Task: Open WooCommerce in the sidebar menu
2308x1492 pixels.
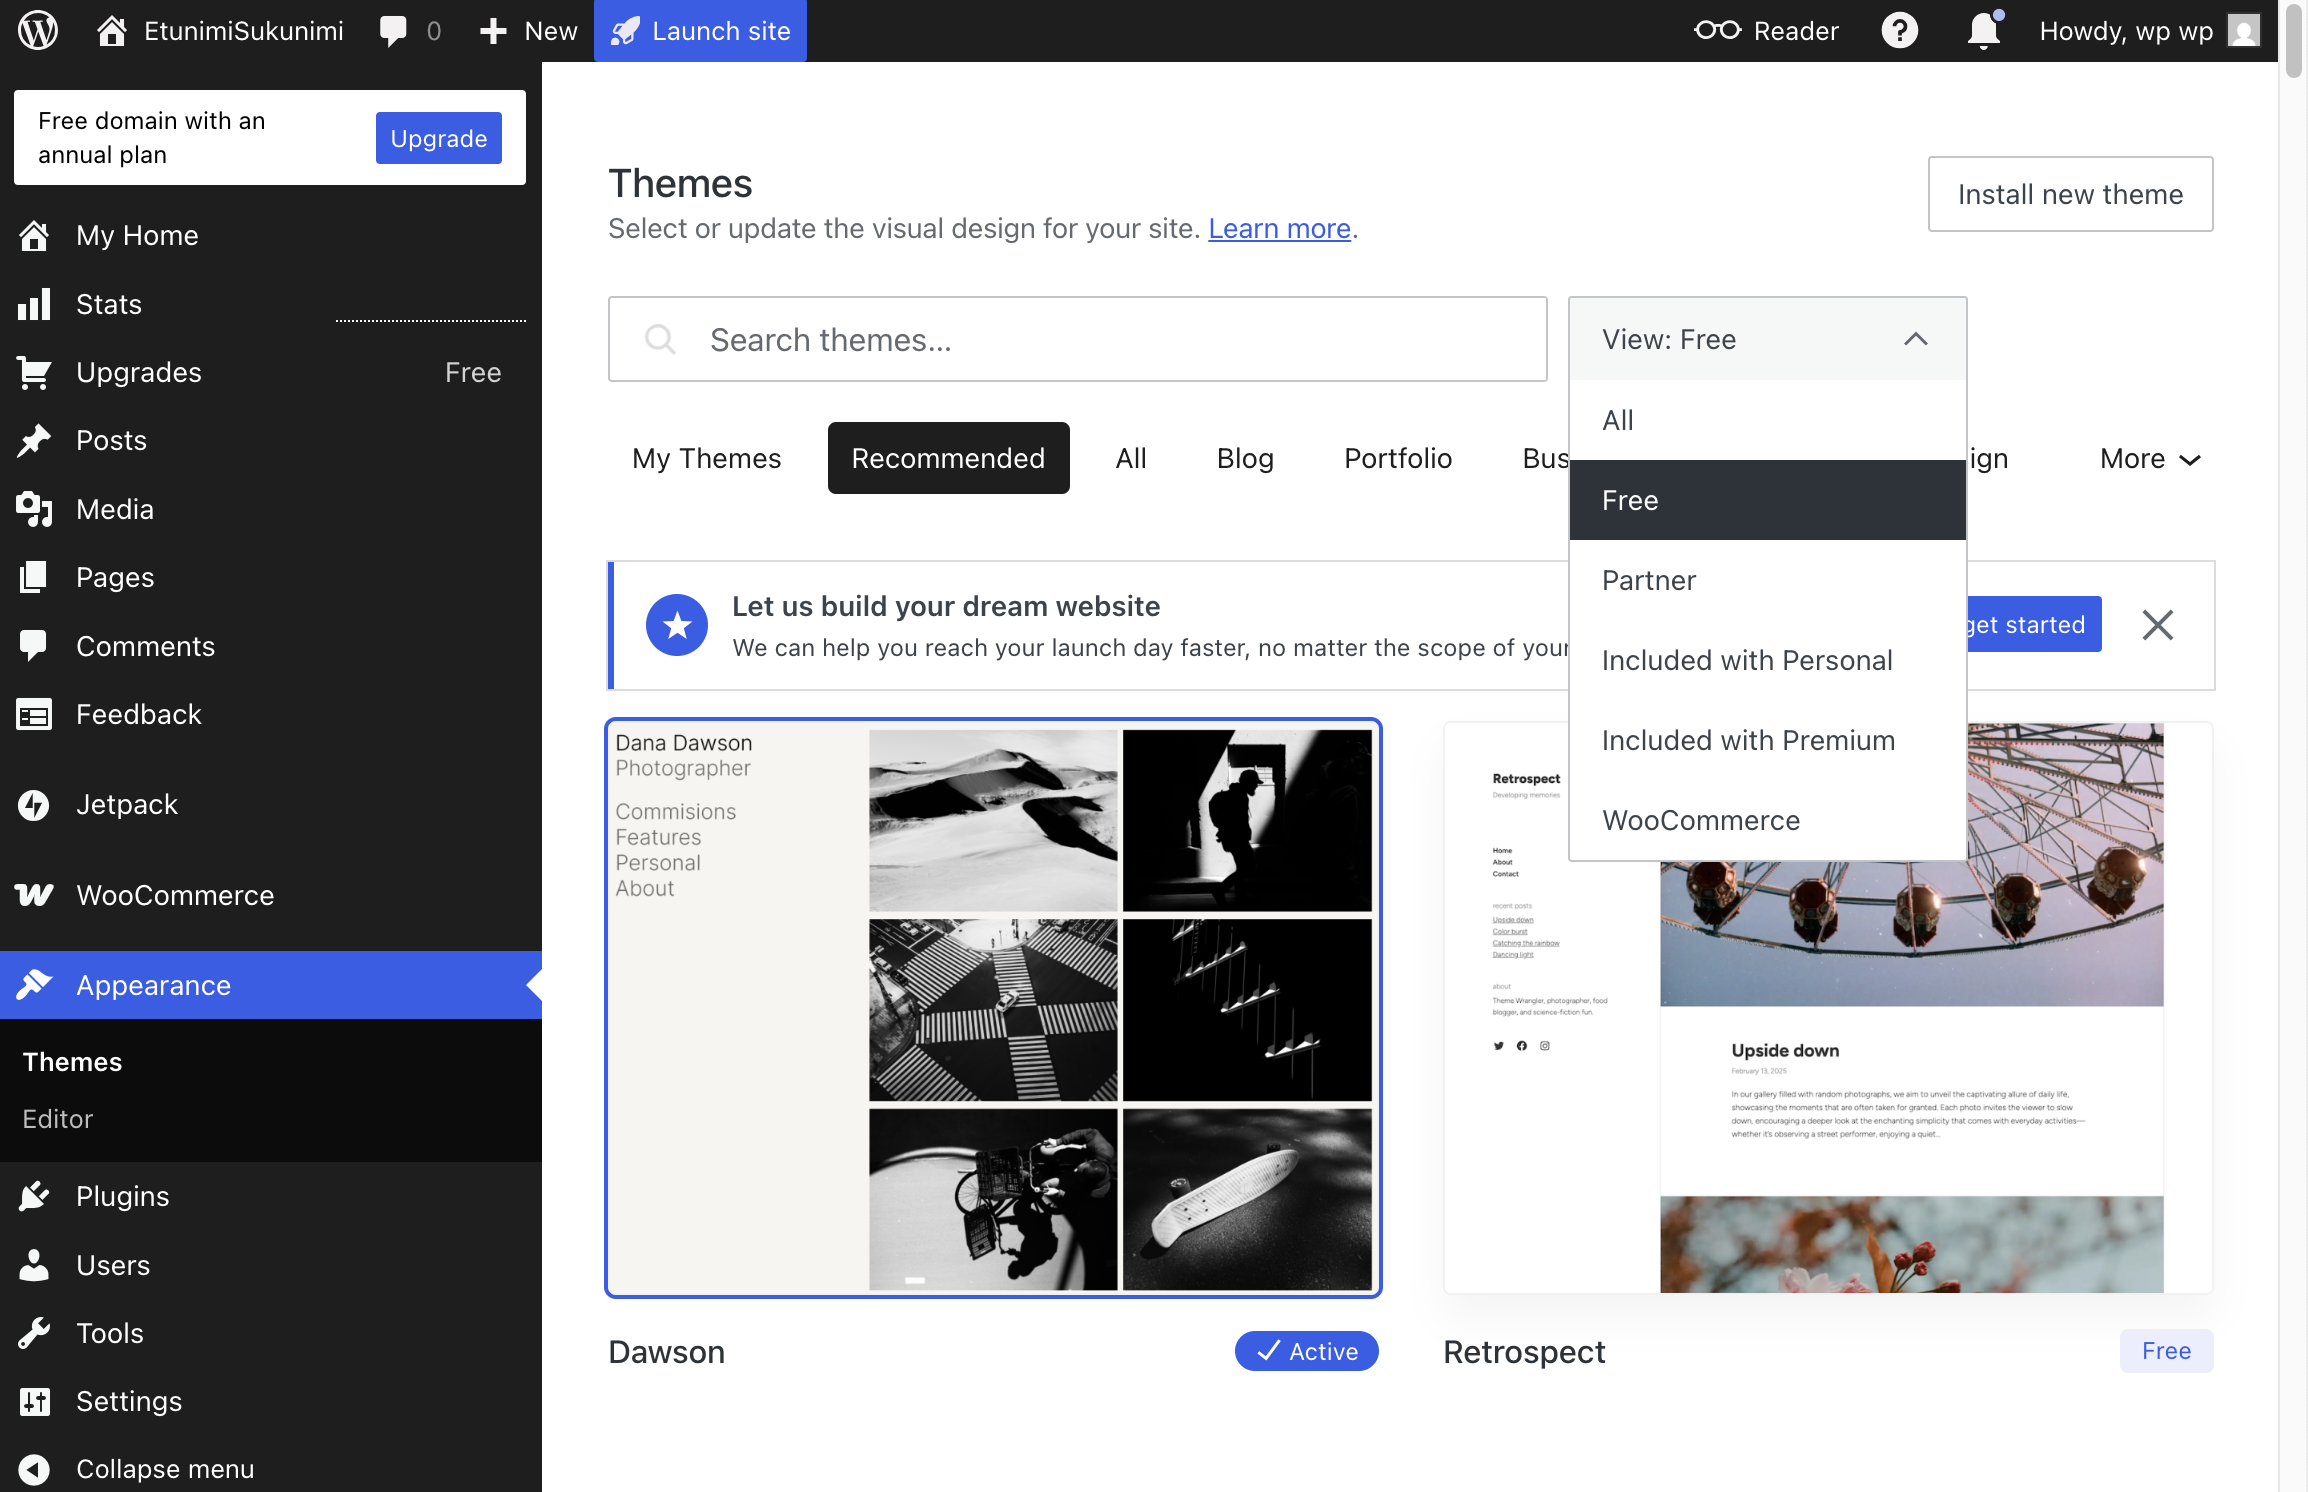Action: coord(174,895)
